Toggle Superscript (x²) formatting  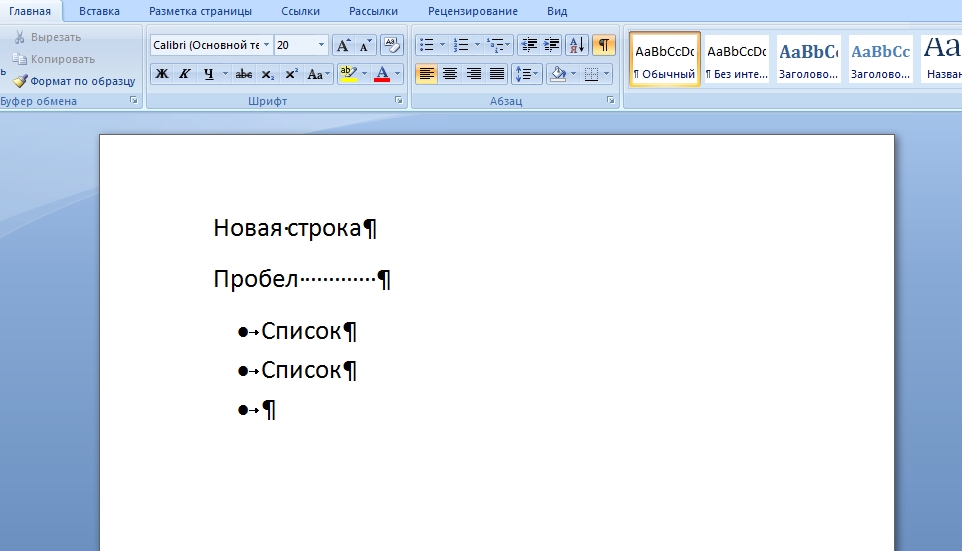pyautogui.click(x=291, y=74)
